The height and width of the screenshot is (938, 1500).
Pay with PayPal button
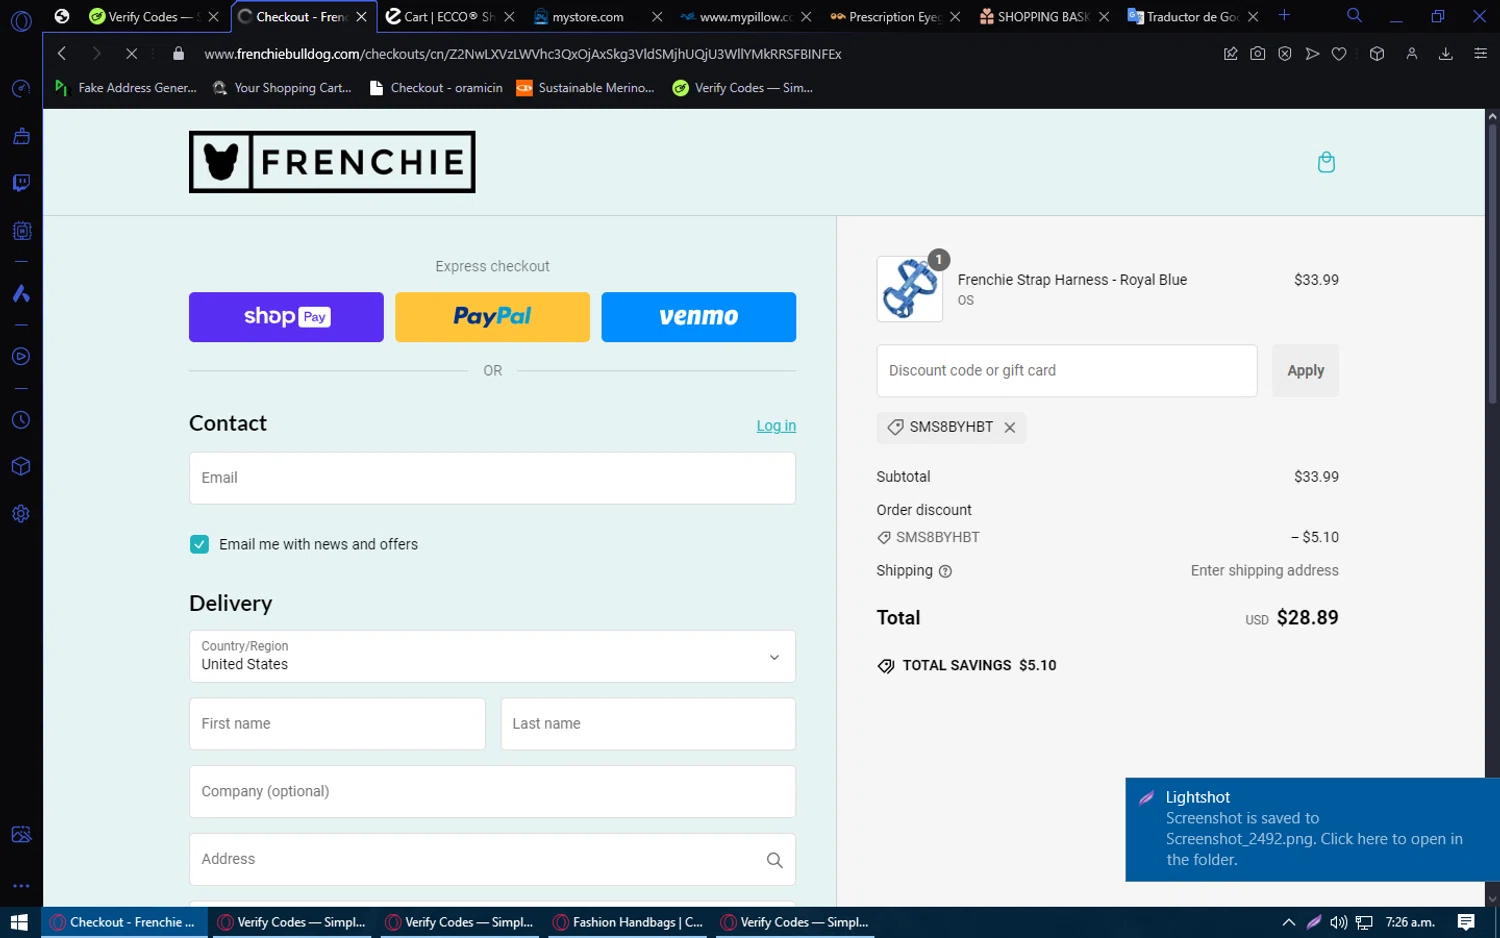click(492, 317)
